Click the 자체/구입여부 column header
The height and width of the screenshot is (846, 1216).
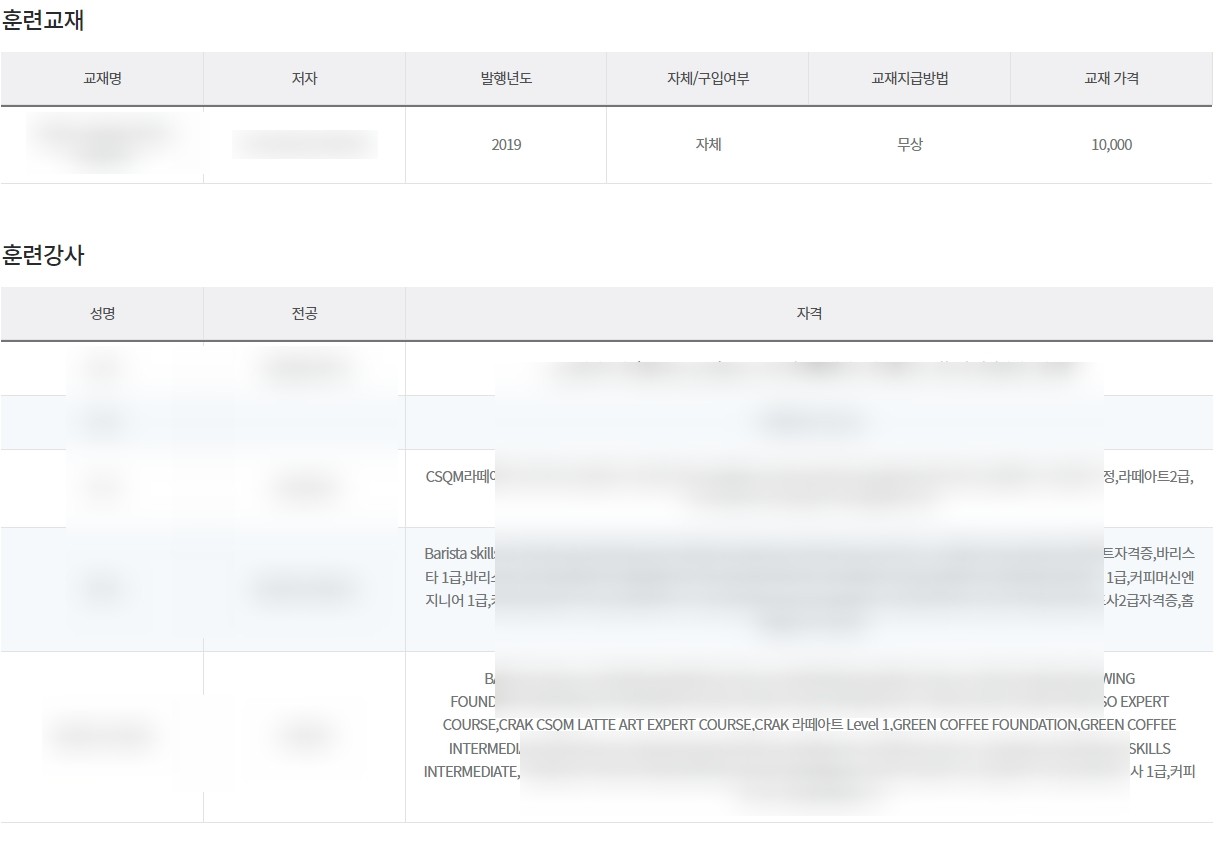708,79
